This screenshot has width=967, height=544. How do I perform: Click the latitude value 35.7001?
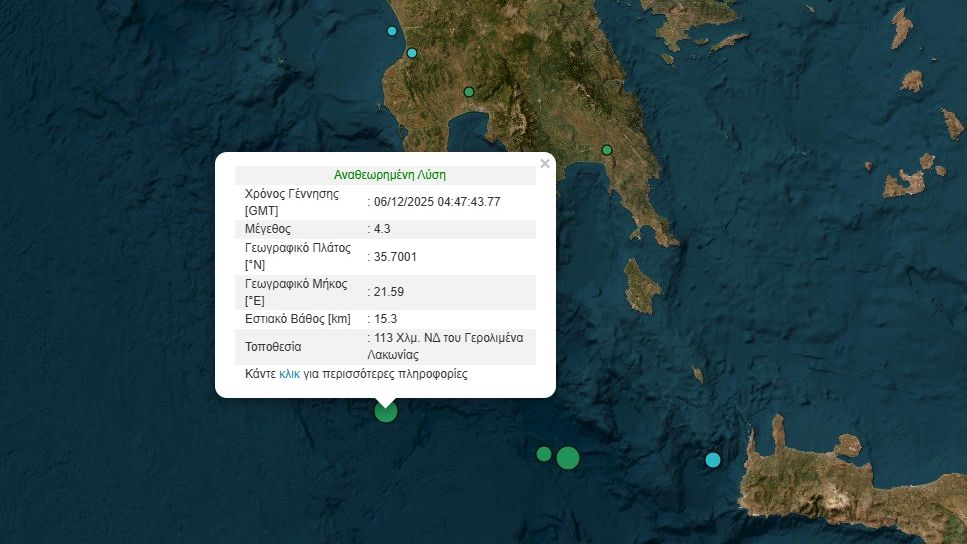coord(394,257)
